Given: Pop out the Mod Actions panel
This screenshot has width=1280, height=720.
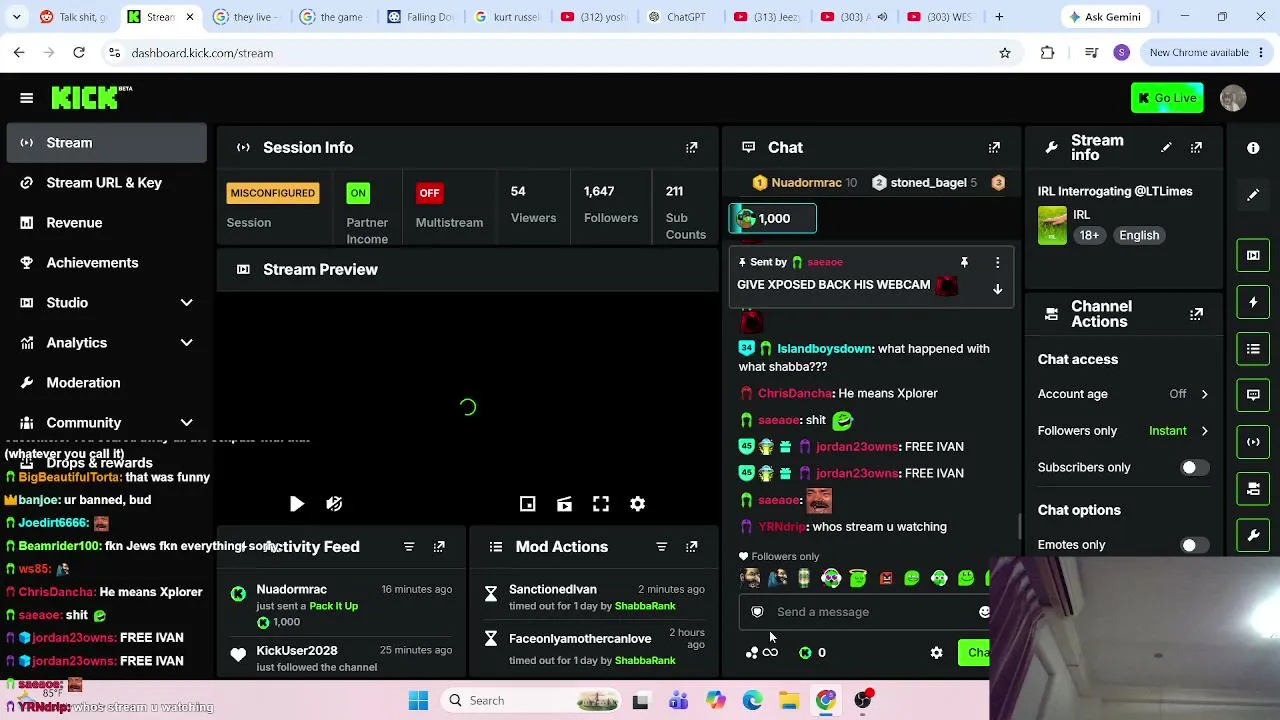Looking at the screenshot, I should click(x=691, y=547).
